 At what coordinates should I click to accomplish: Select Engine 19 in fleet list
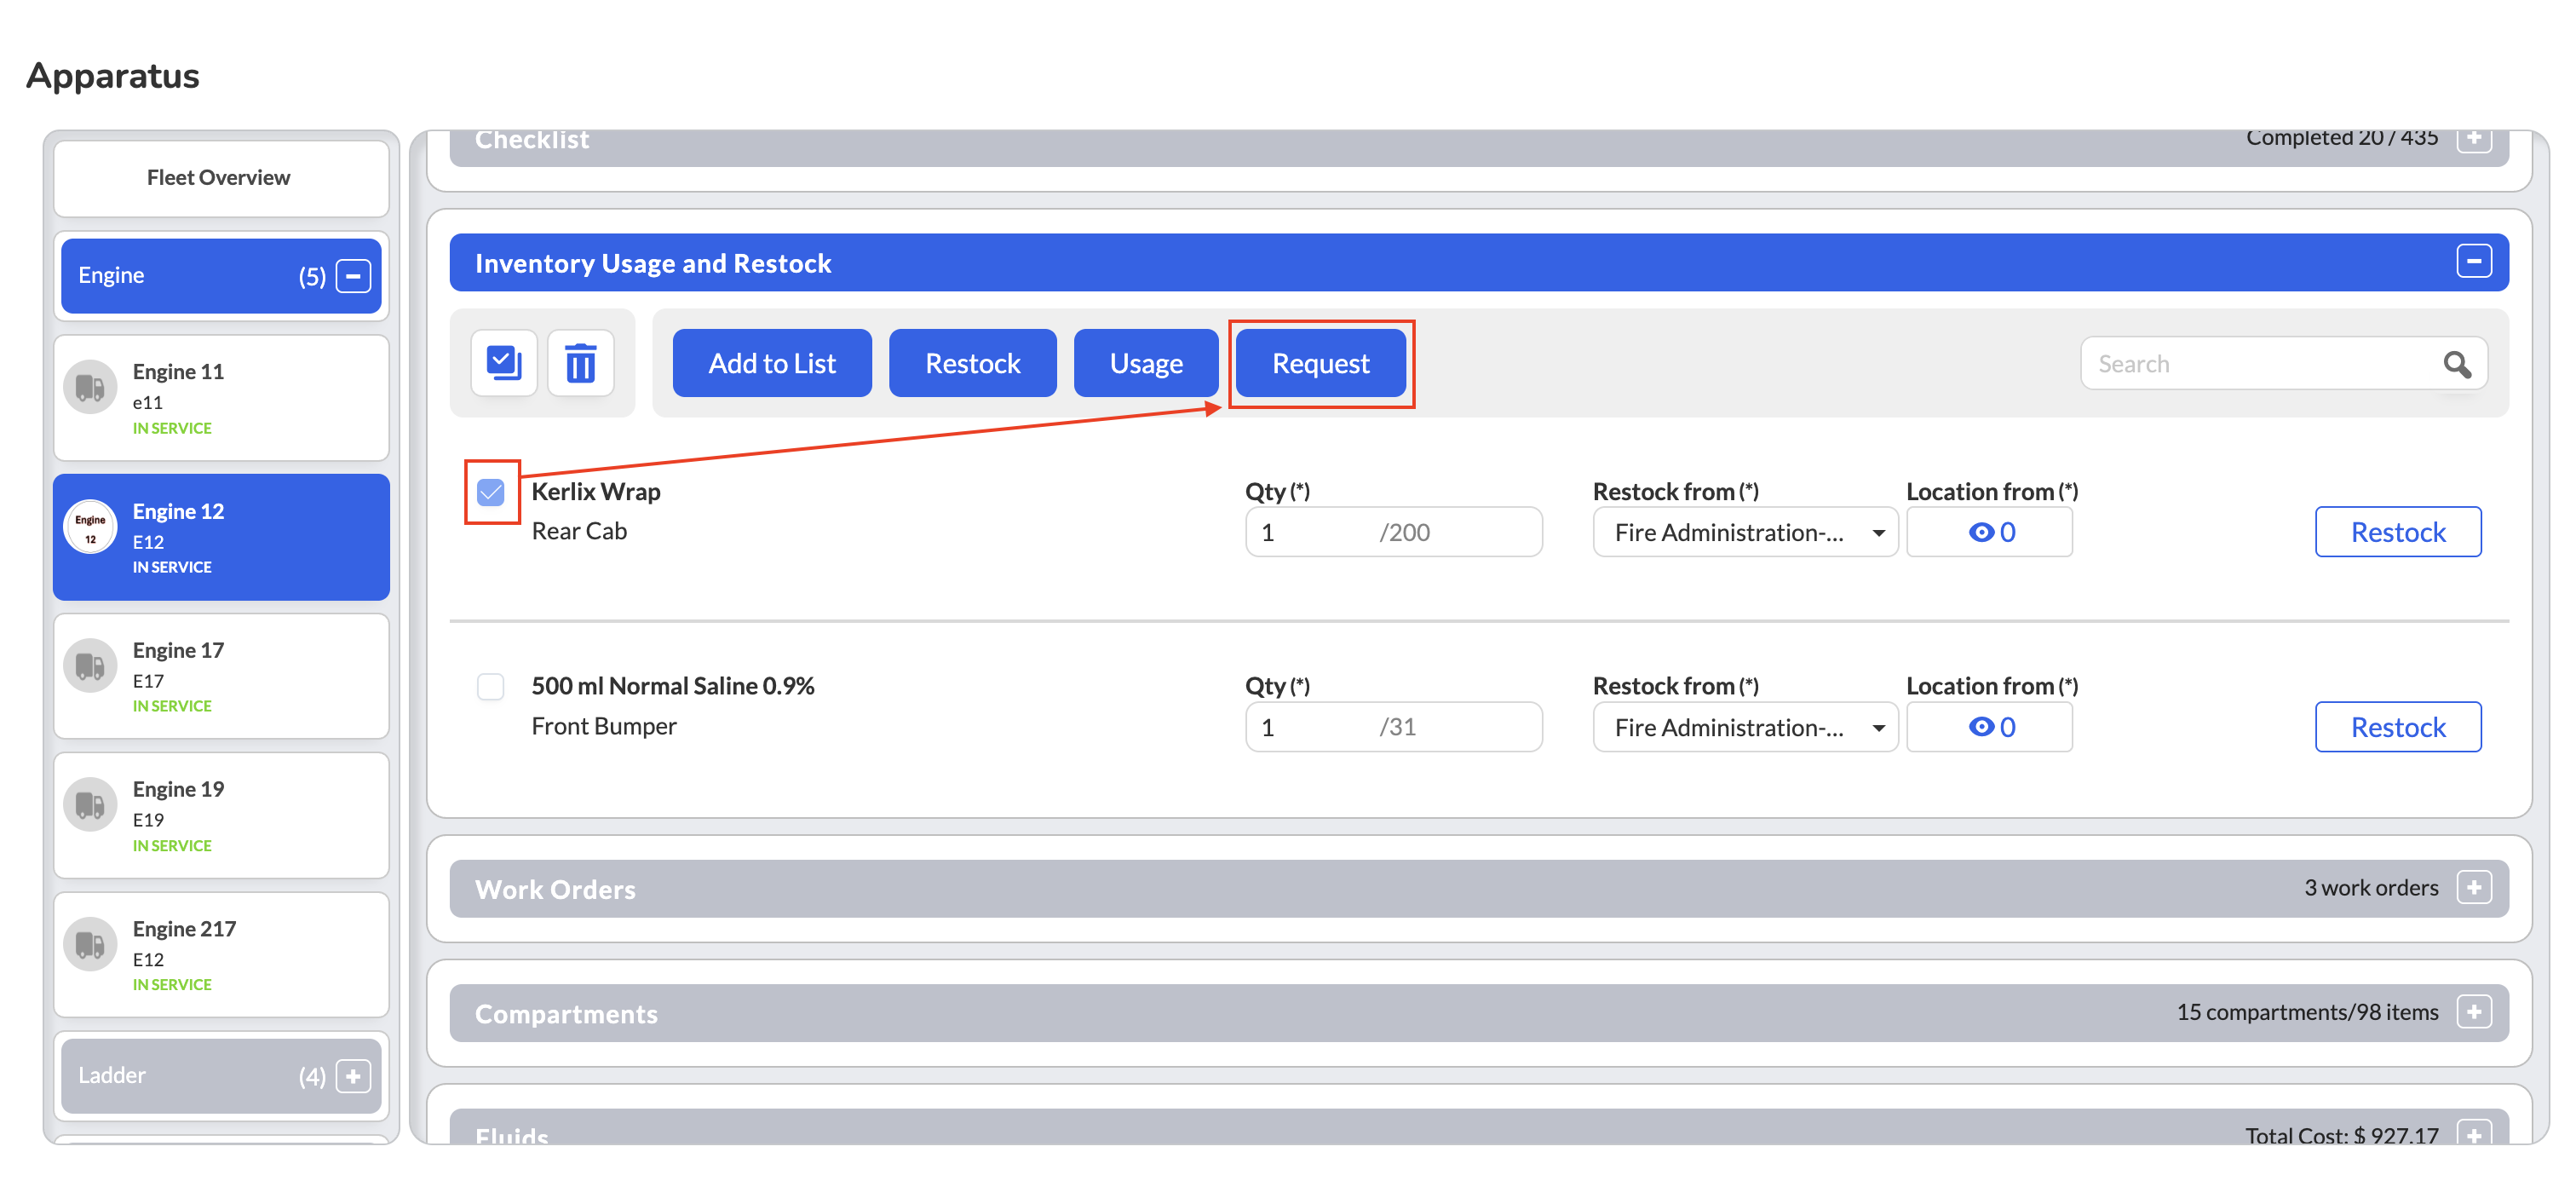coord(221,815)
